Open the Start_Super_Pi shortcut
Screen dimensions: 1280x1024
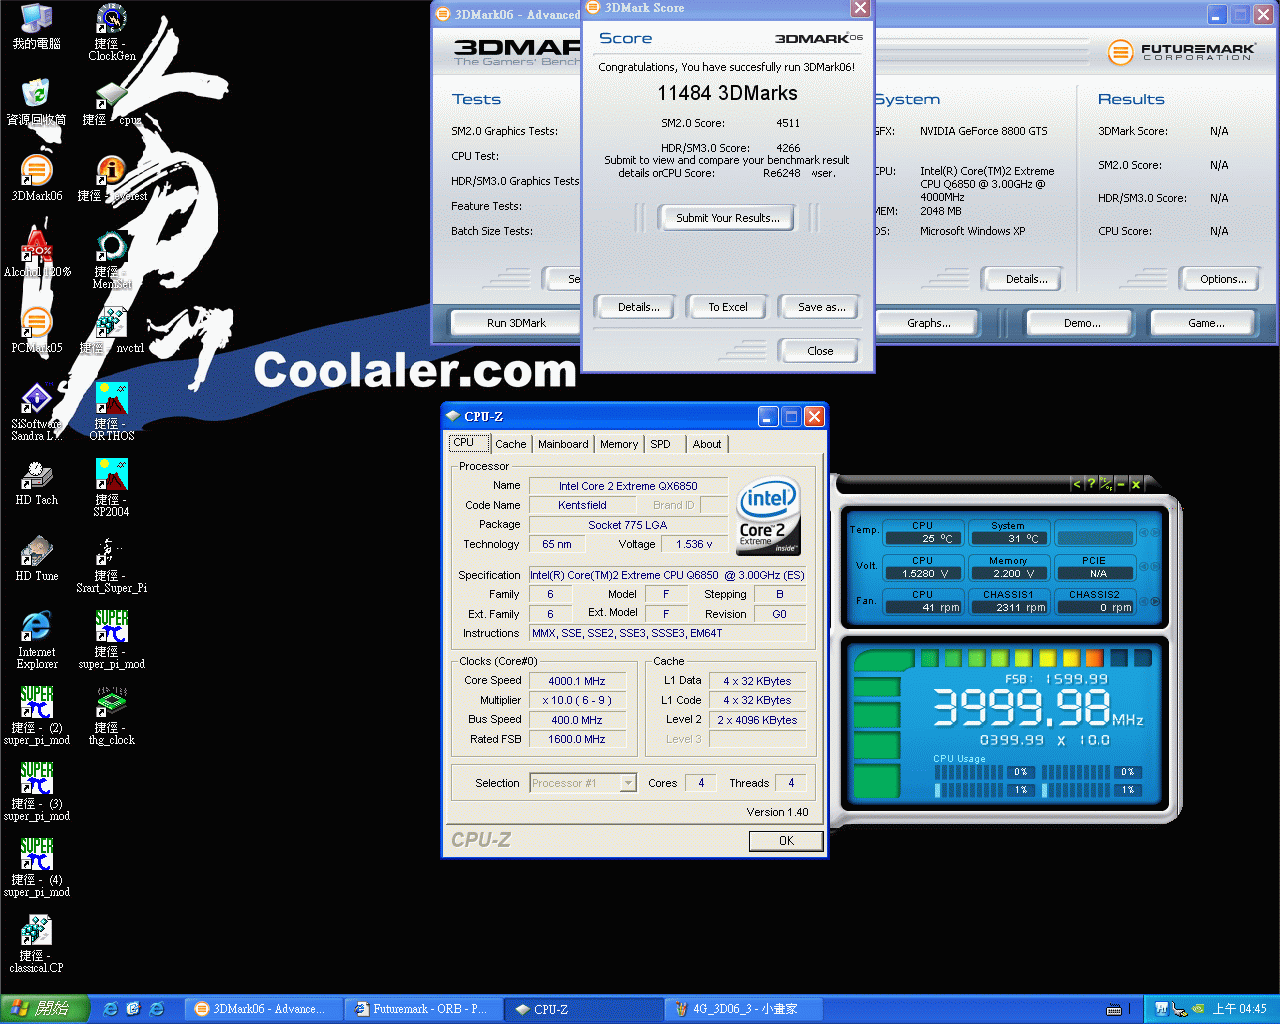pos(111,564)
